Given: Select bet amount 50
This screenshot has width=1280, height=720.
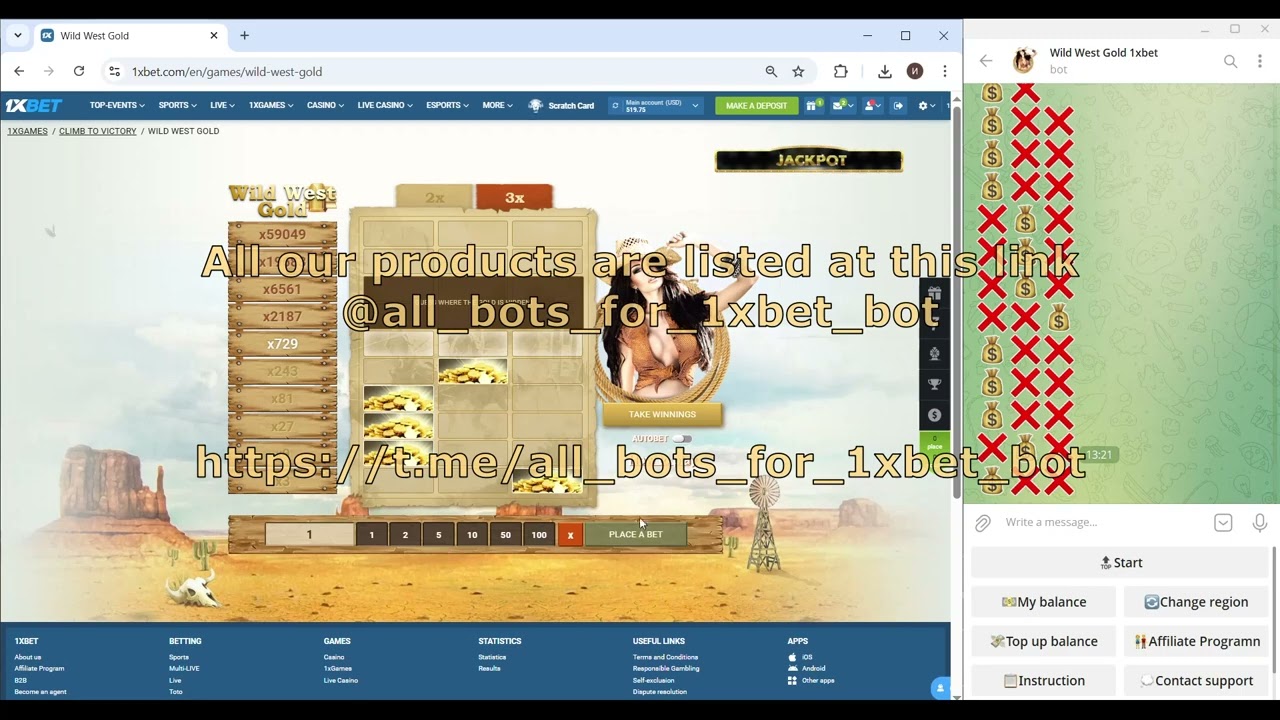Looking at the screenshot, I should click(505, 535).
